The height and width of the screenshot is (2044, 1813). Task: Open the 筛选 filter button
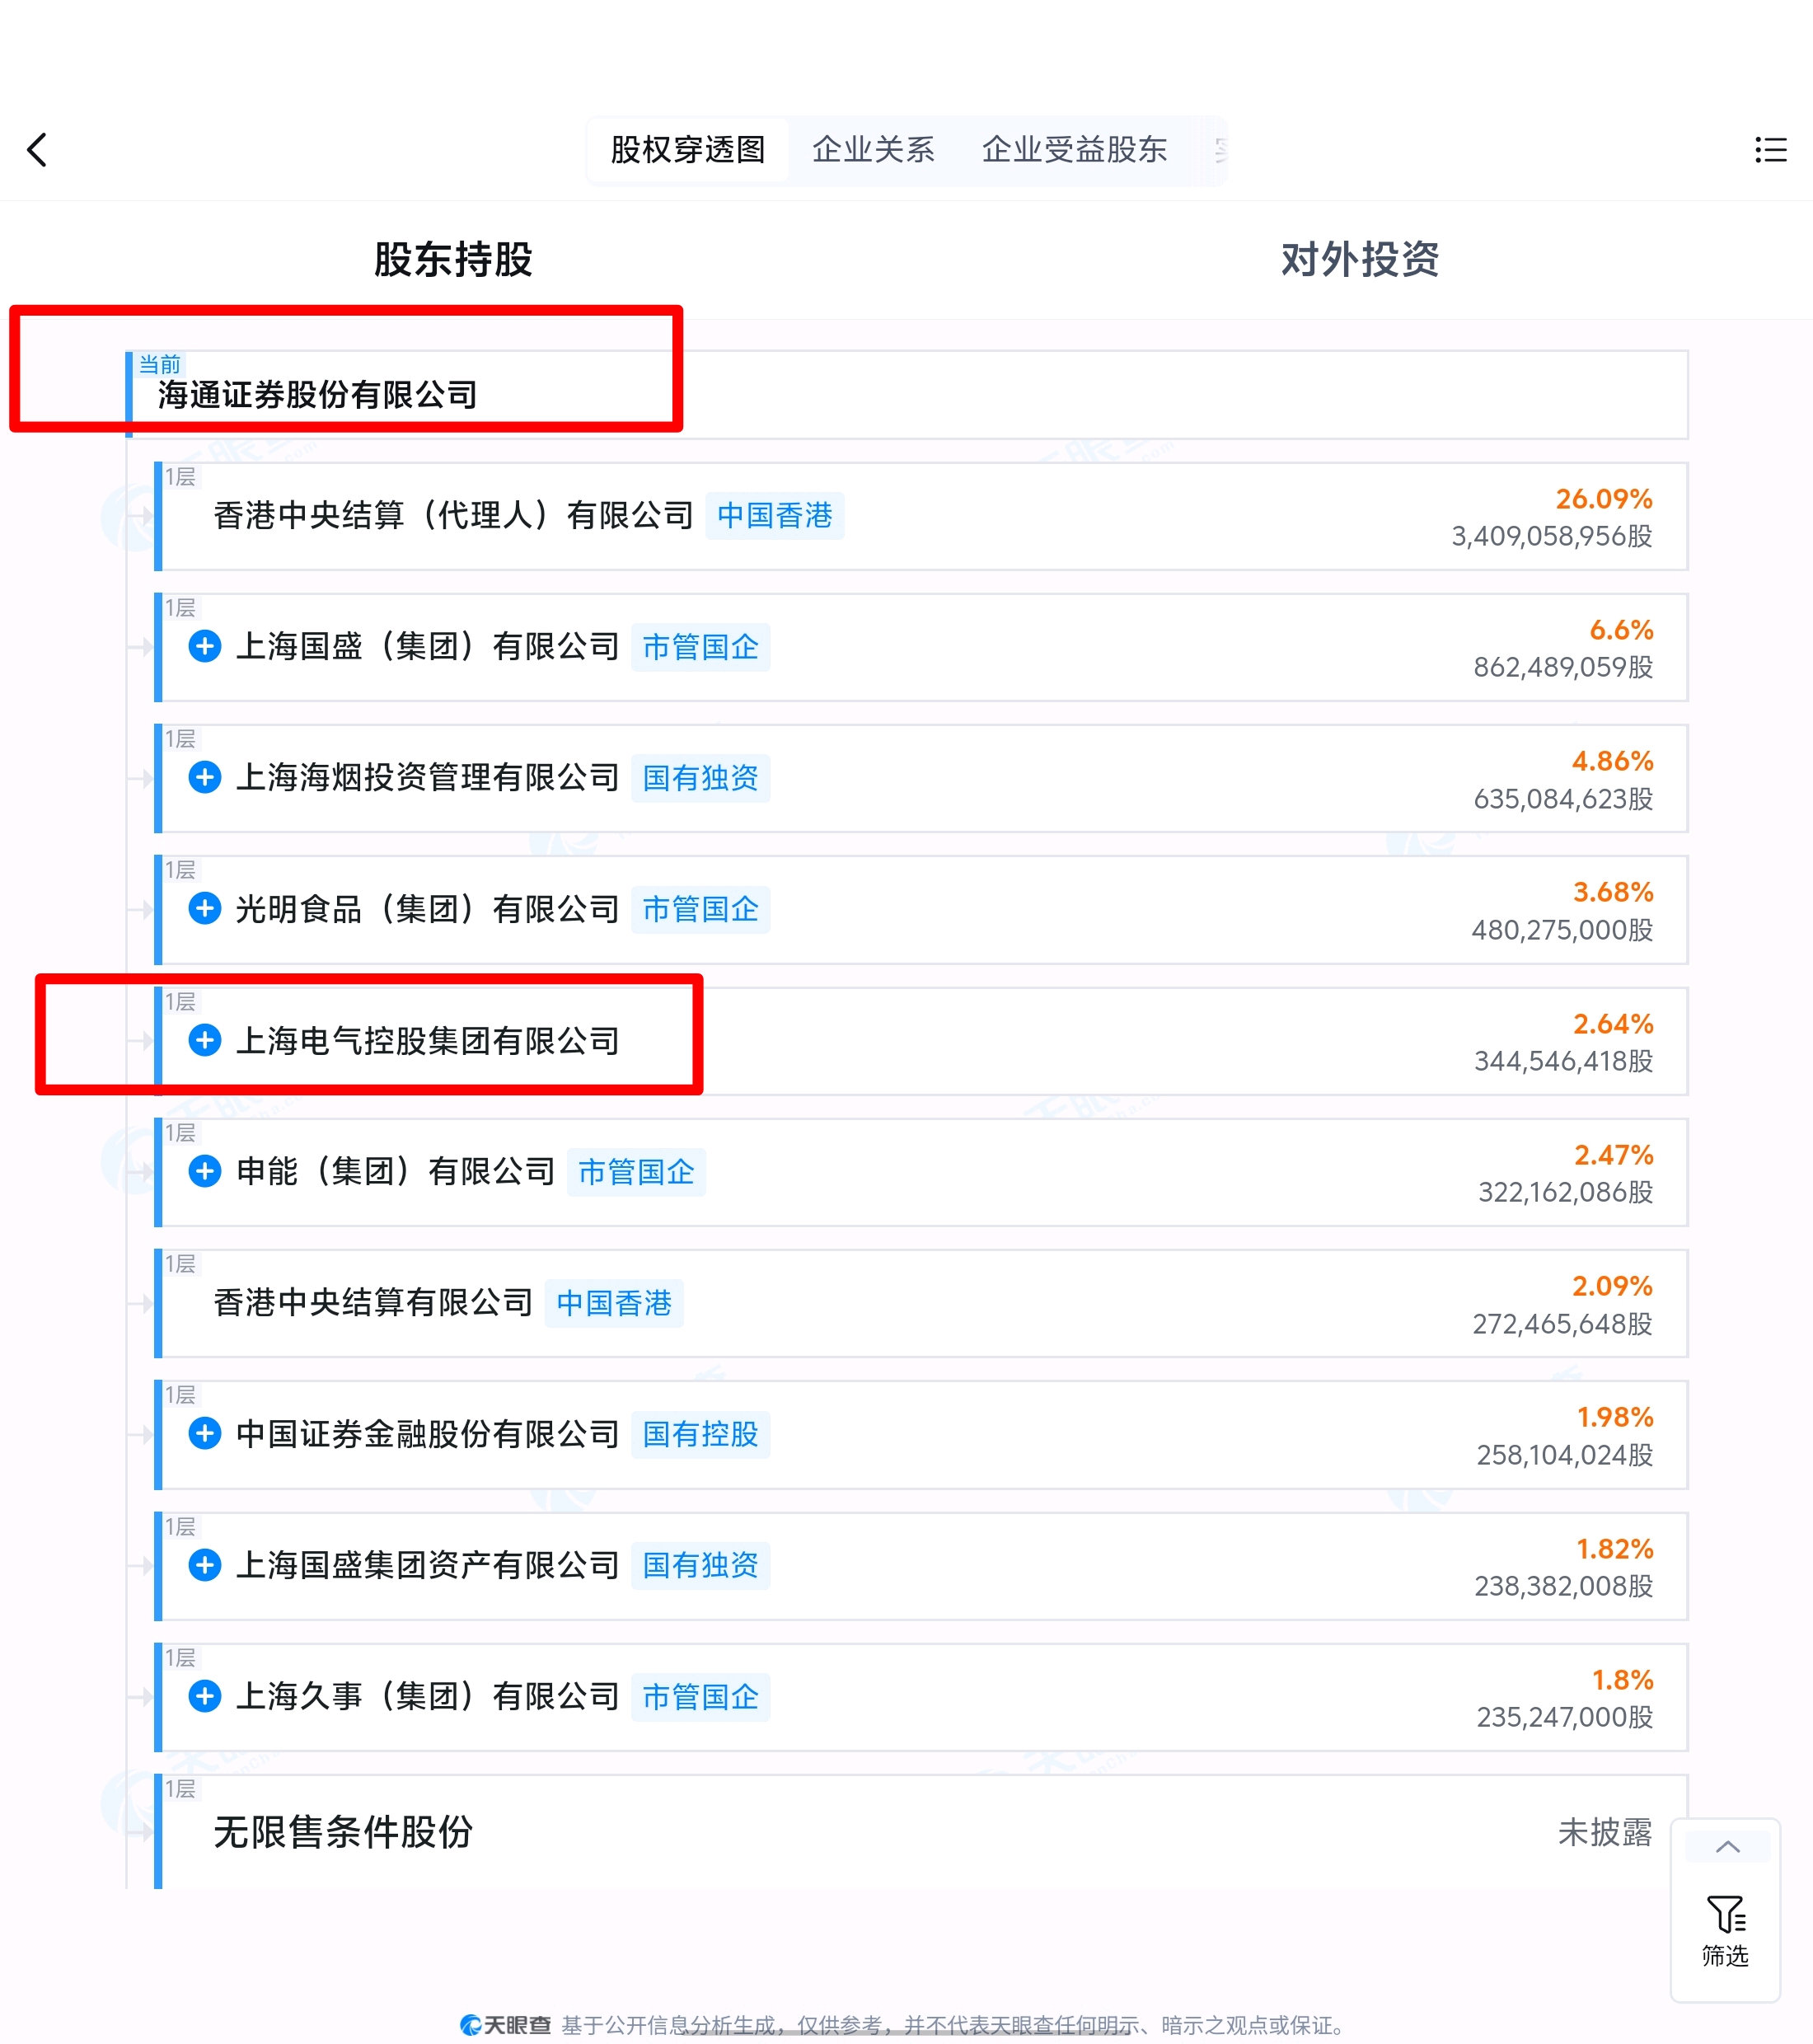pos(1725,1931)
